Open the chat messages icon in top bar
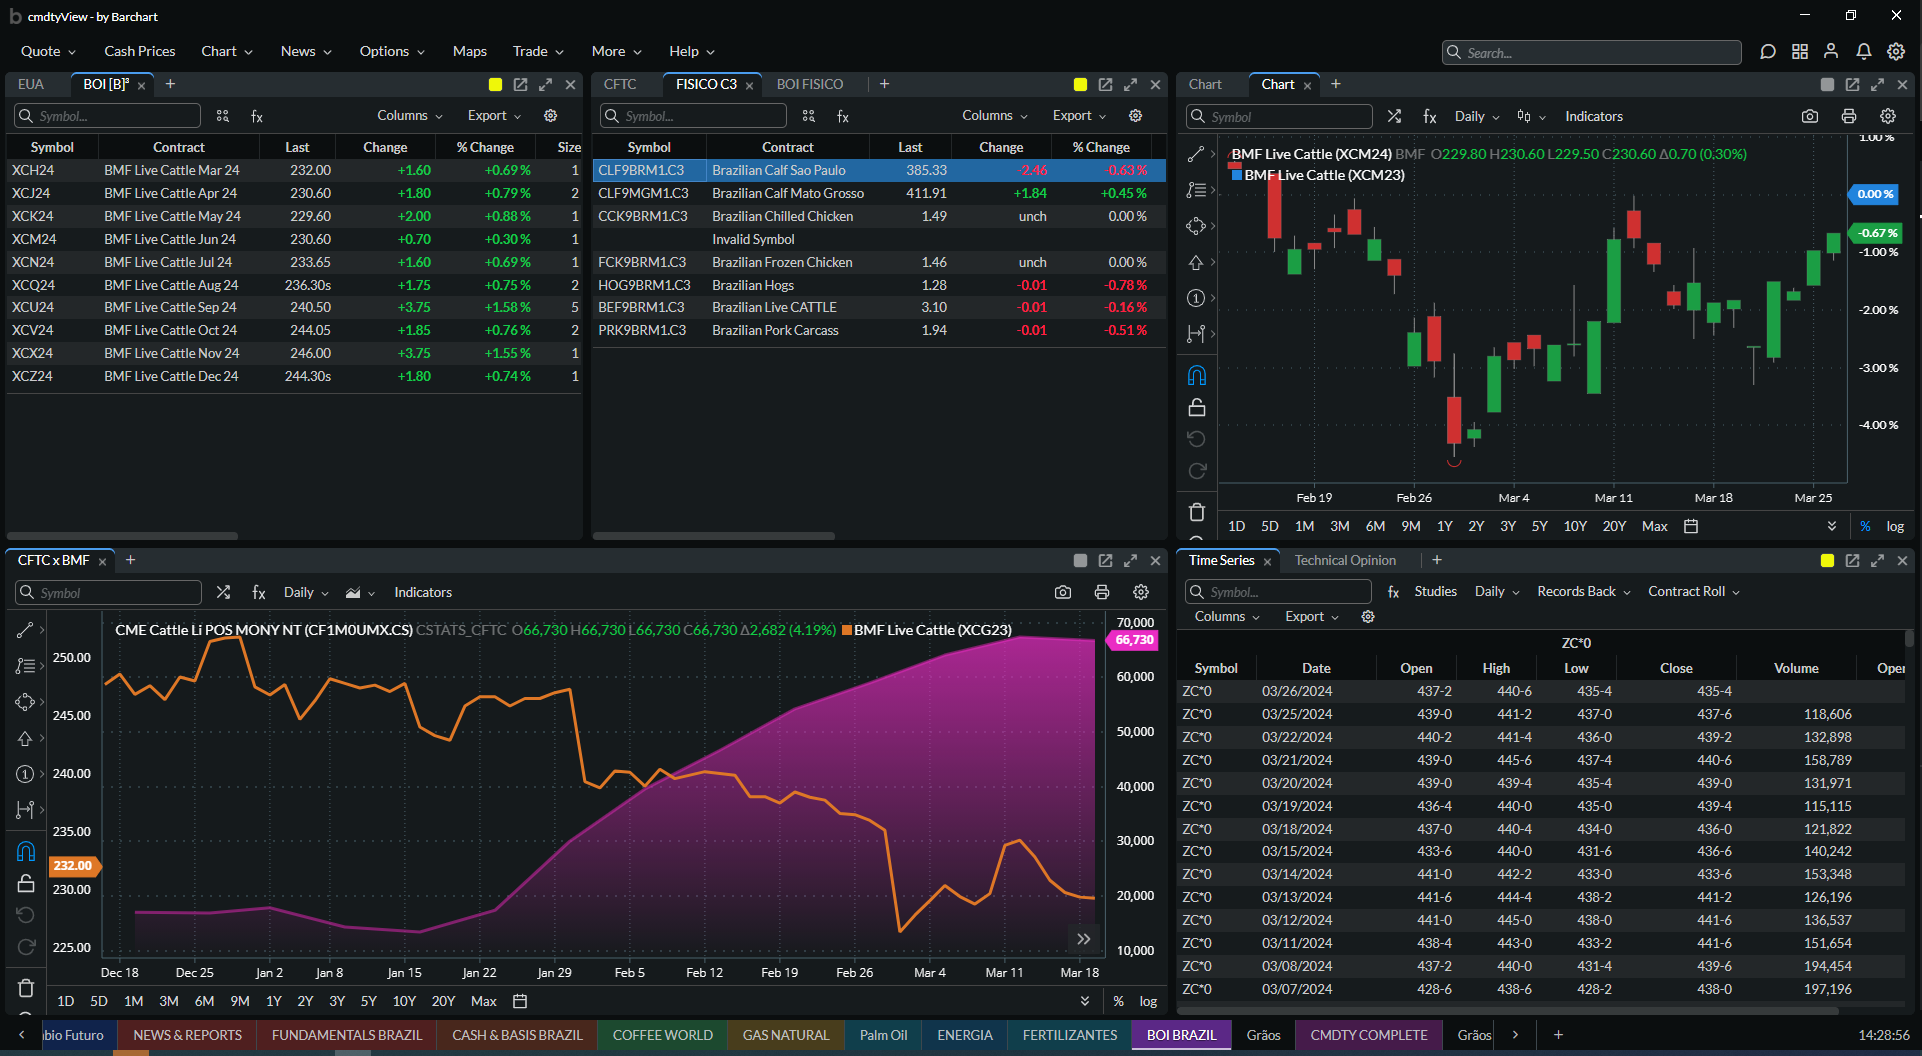Viewport: 1922px width, 1056px height. pyautogui.click(x=1768, y=52)
